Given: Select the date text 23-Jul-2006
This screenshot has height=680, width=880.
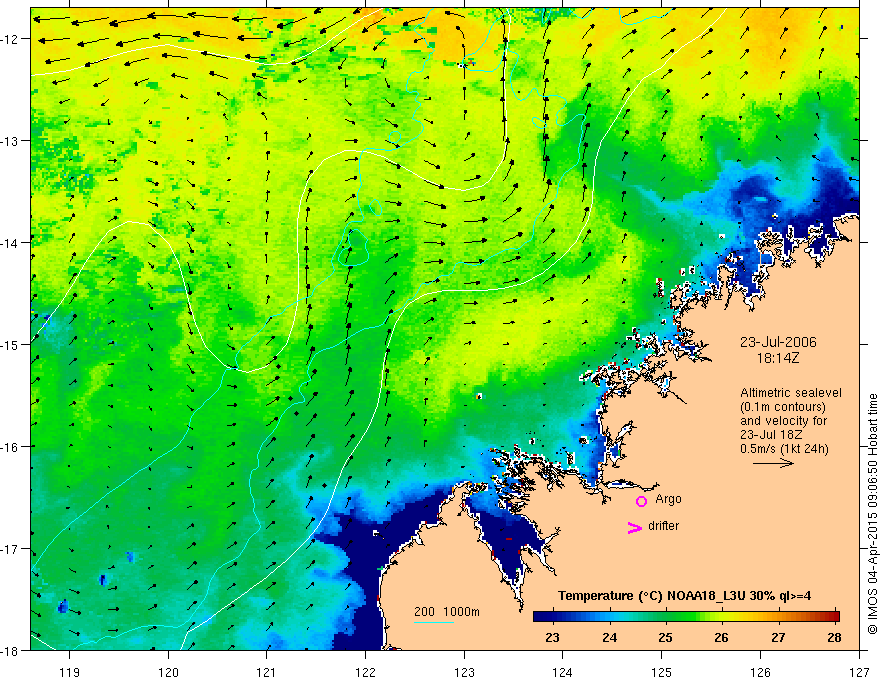Looking at the screenshot, I should [778, 342].
